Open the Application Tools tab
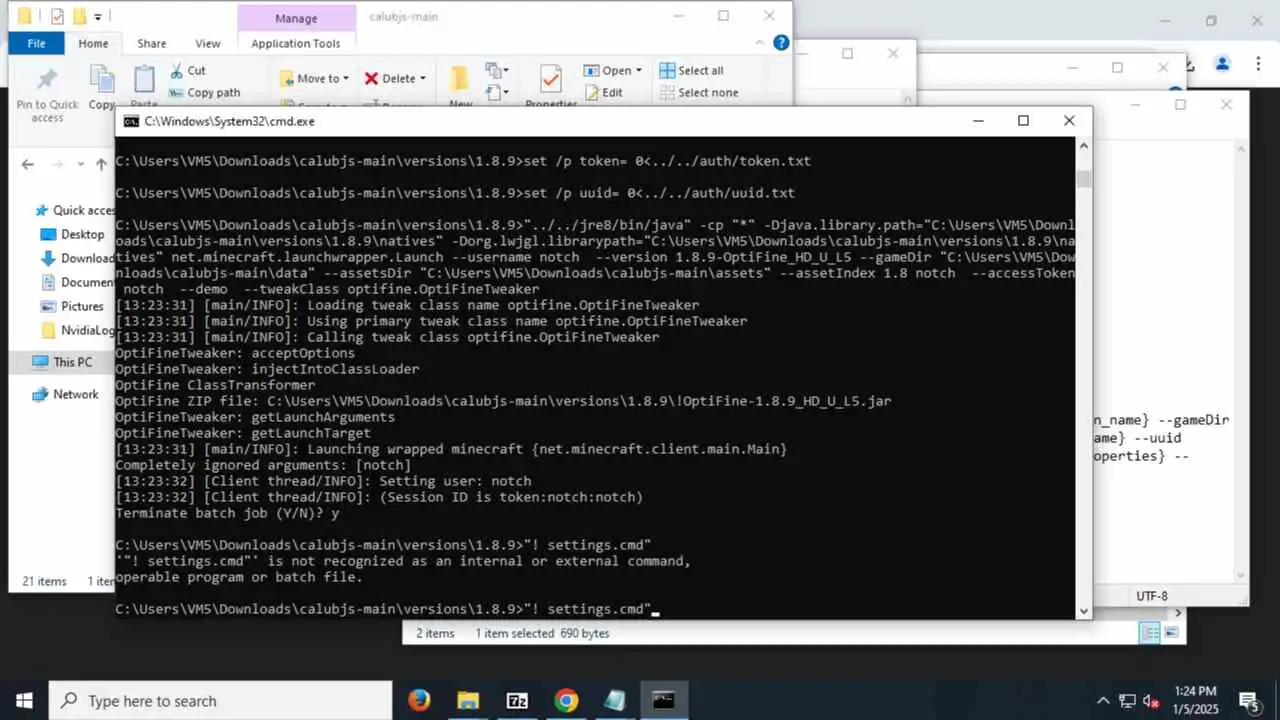This screenshot has height=720, width=1280. pyautogui.click(x=296, y=43)
